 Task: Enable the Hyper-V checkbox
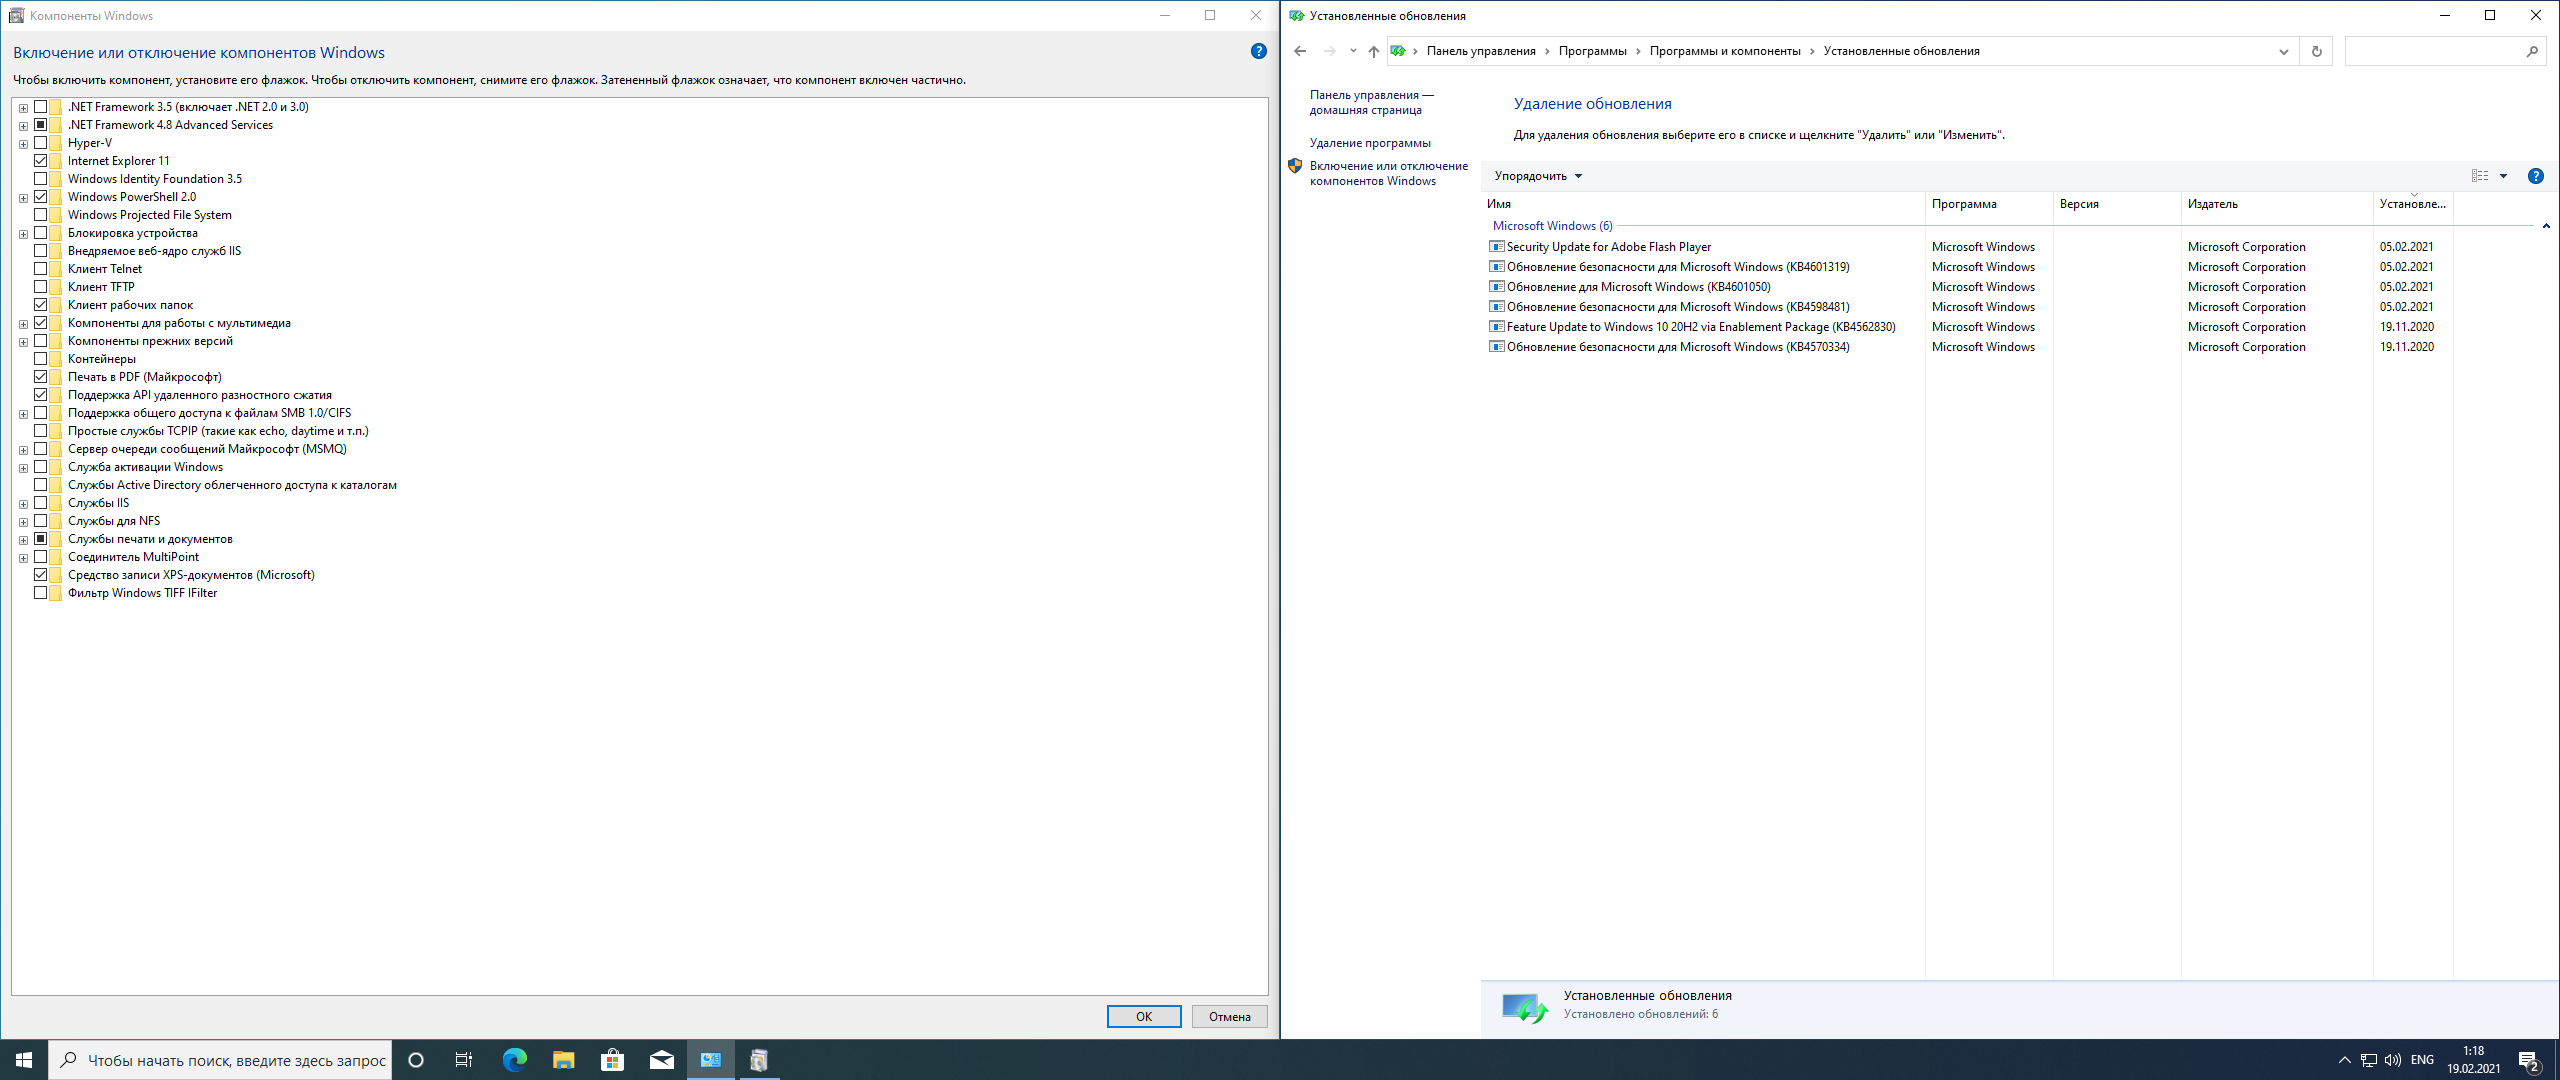pos(41,143)
